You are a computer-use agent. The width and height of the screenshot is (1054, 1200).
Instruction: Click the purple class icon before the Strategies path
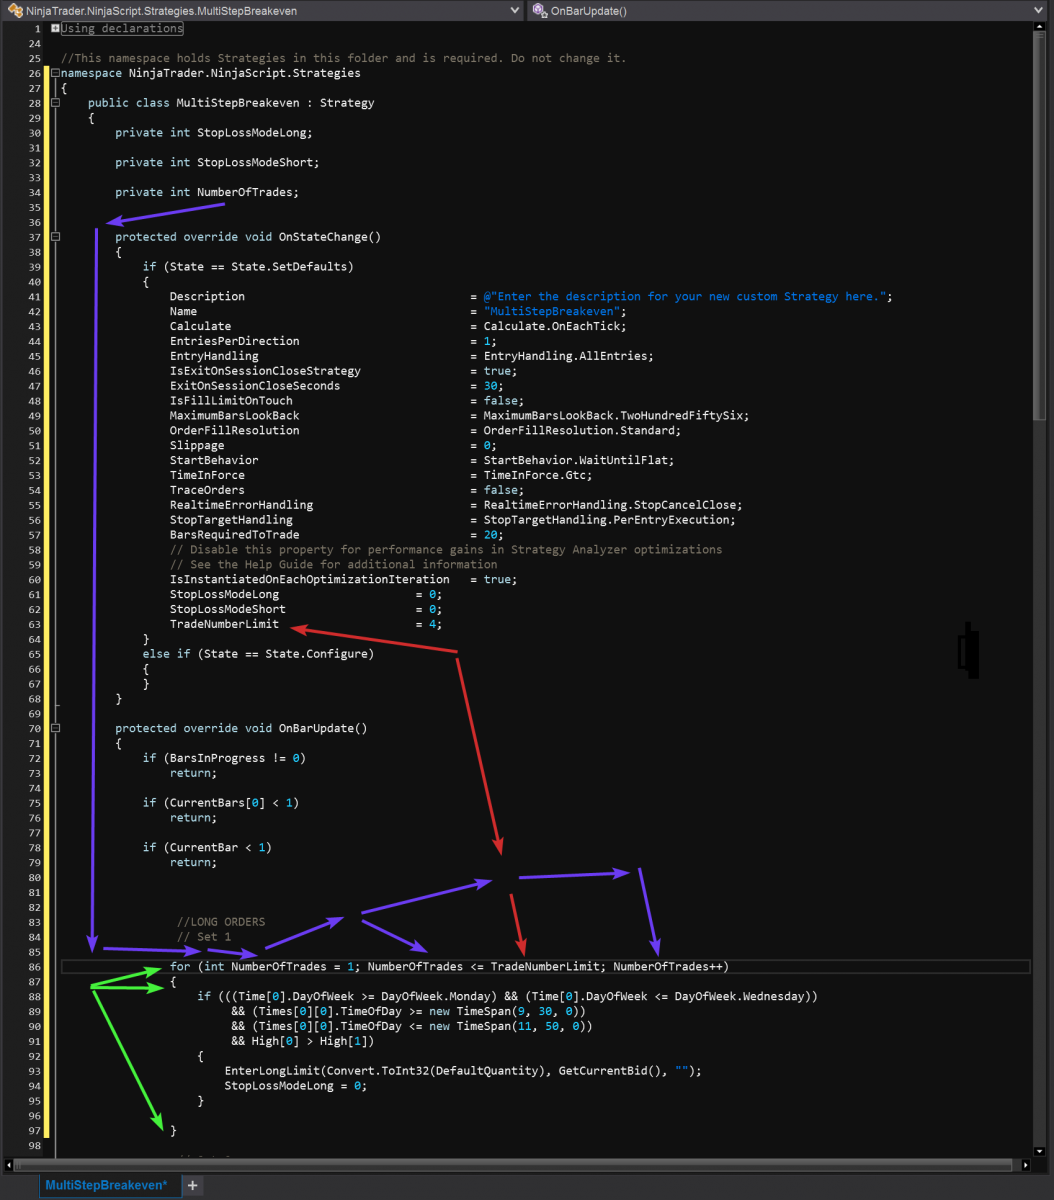(16, 10)
